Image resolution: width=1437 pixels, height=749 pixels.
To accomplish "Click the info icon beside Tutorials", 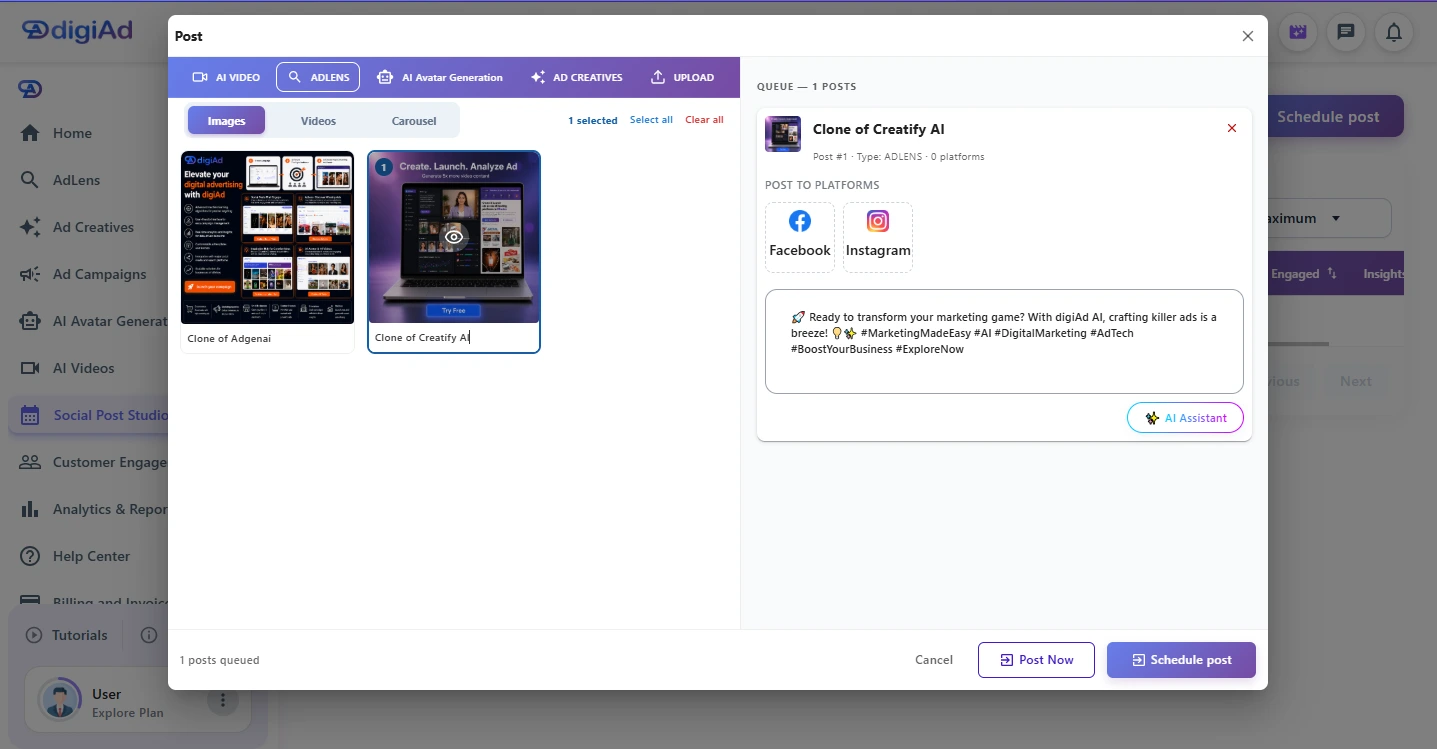I will 149,635.
